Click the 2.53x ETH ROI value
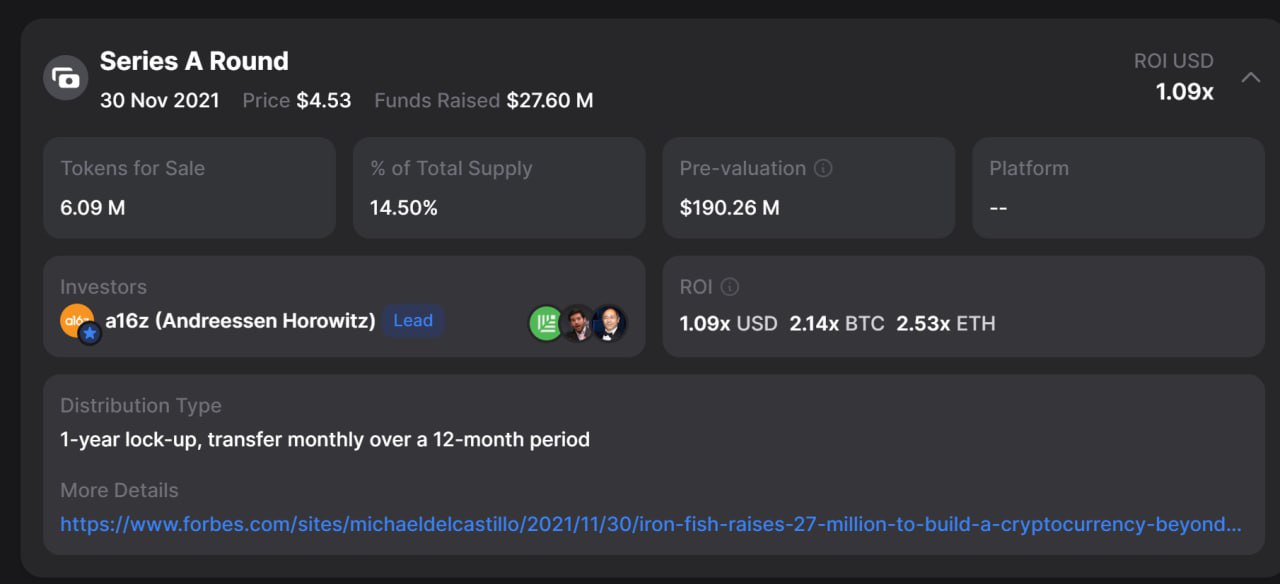This screenshot has width=1280, height=584. pyautogui.click(x=946, y=323)
